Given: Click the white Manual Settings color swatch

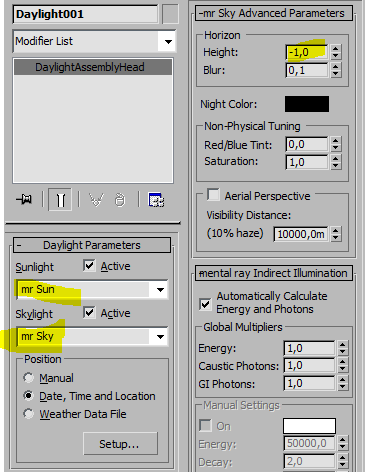Looking at the screenshot, I should pos(309,426).
